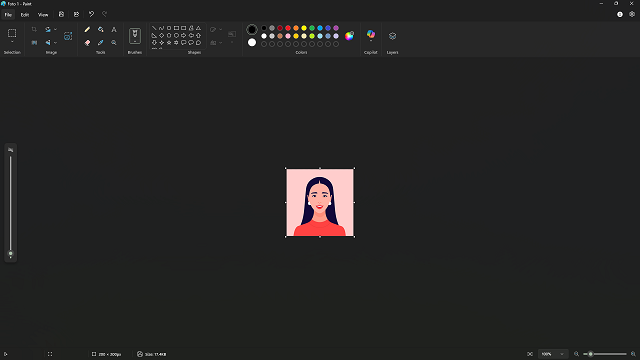Select the Fill bucket tool

pyautogui.click(x=100, y=29)
